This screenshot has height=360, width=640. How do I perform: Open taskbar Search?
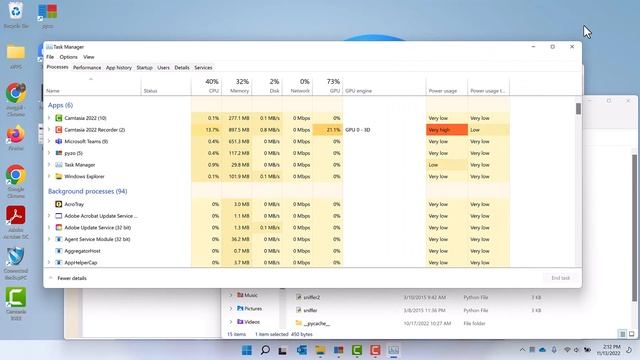tap(265, 350)
